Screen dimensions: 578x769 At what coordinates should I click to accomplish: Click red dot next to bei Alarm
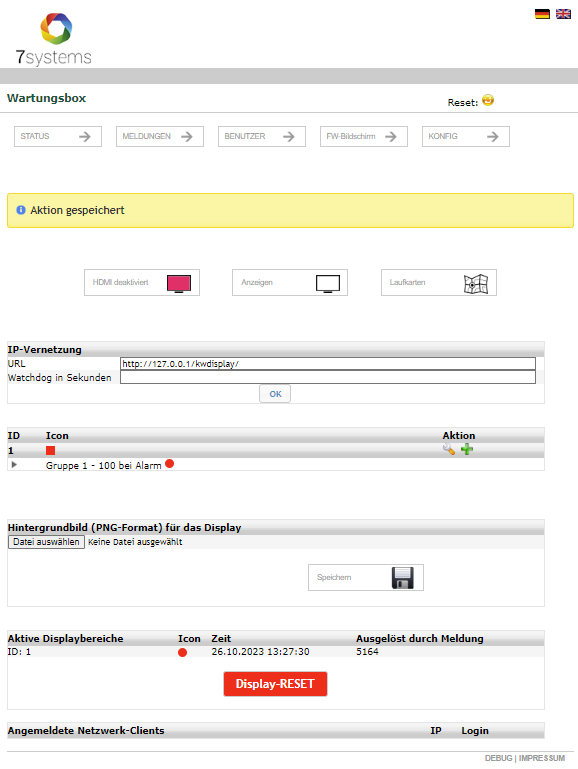tap(170, 463)
